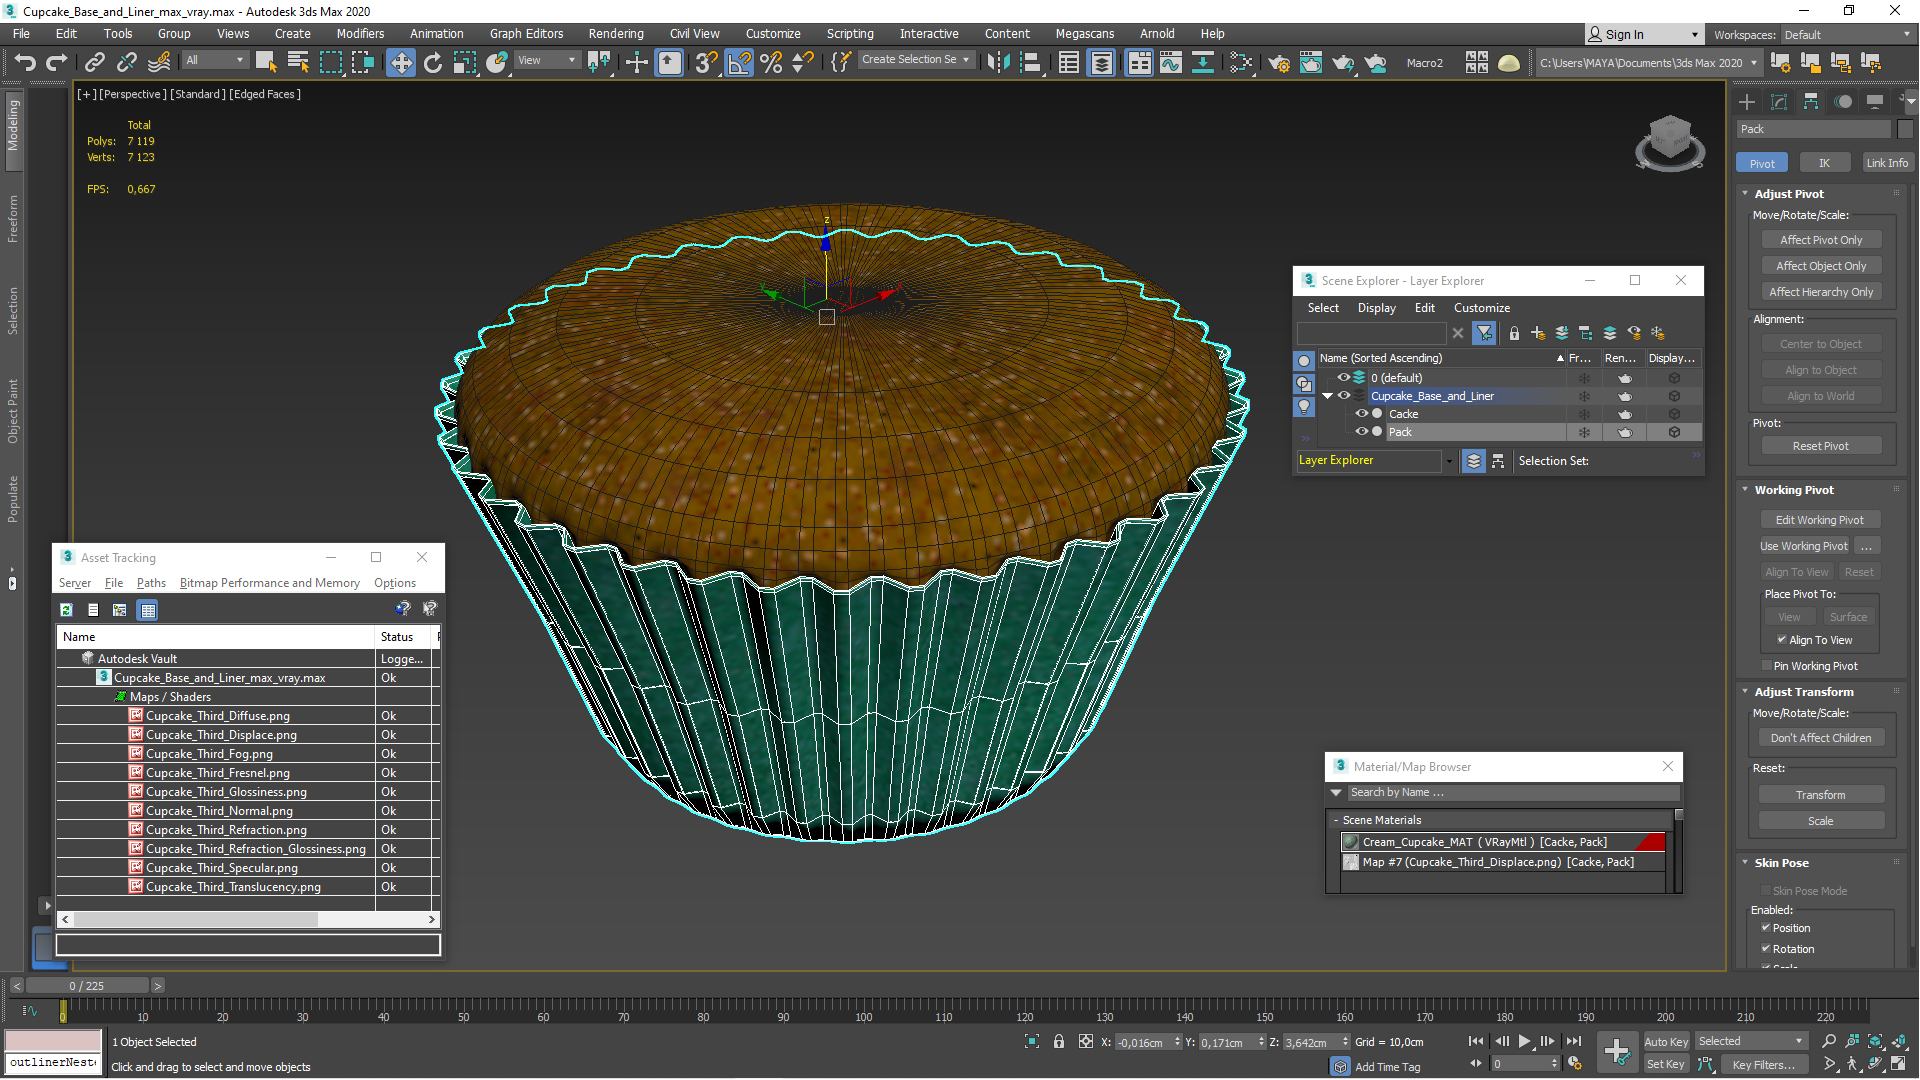Click the Set Key button
The height and width of the screenshot is (1080, 1920).
coord(1665,1064)
